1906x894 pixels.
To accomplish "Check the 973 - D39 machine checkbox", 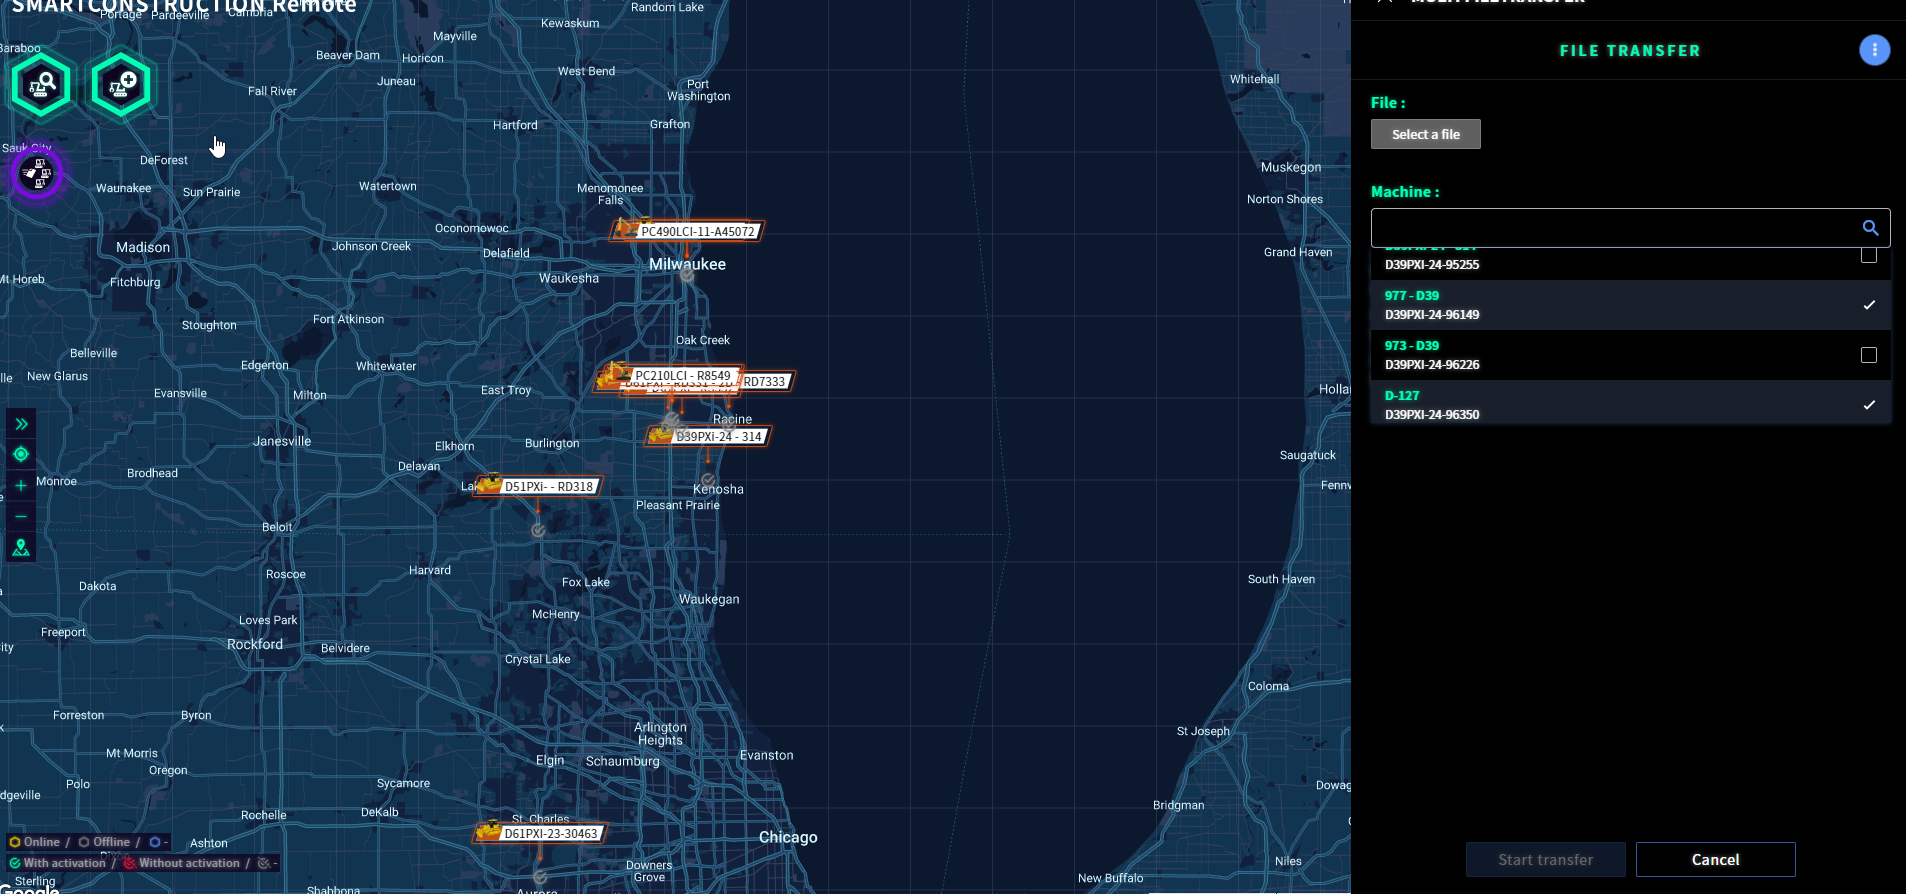I will 1868,355.
